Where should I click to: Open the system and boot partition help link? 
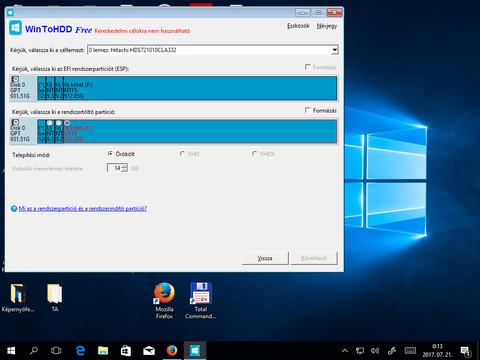pos(83,209)
